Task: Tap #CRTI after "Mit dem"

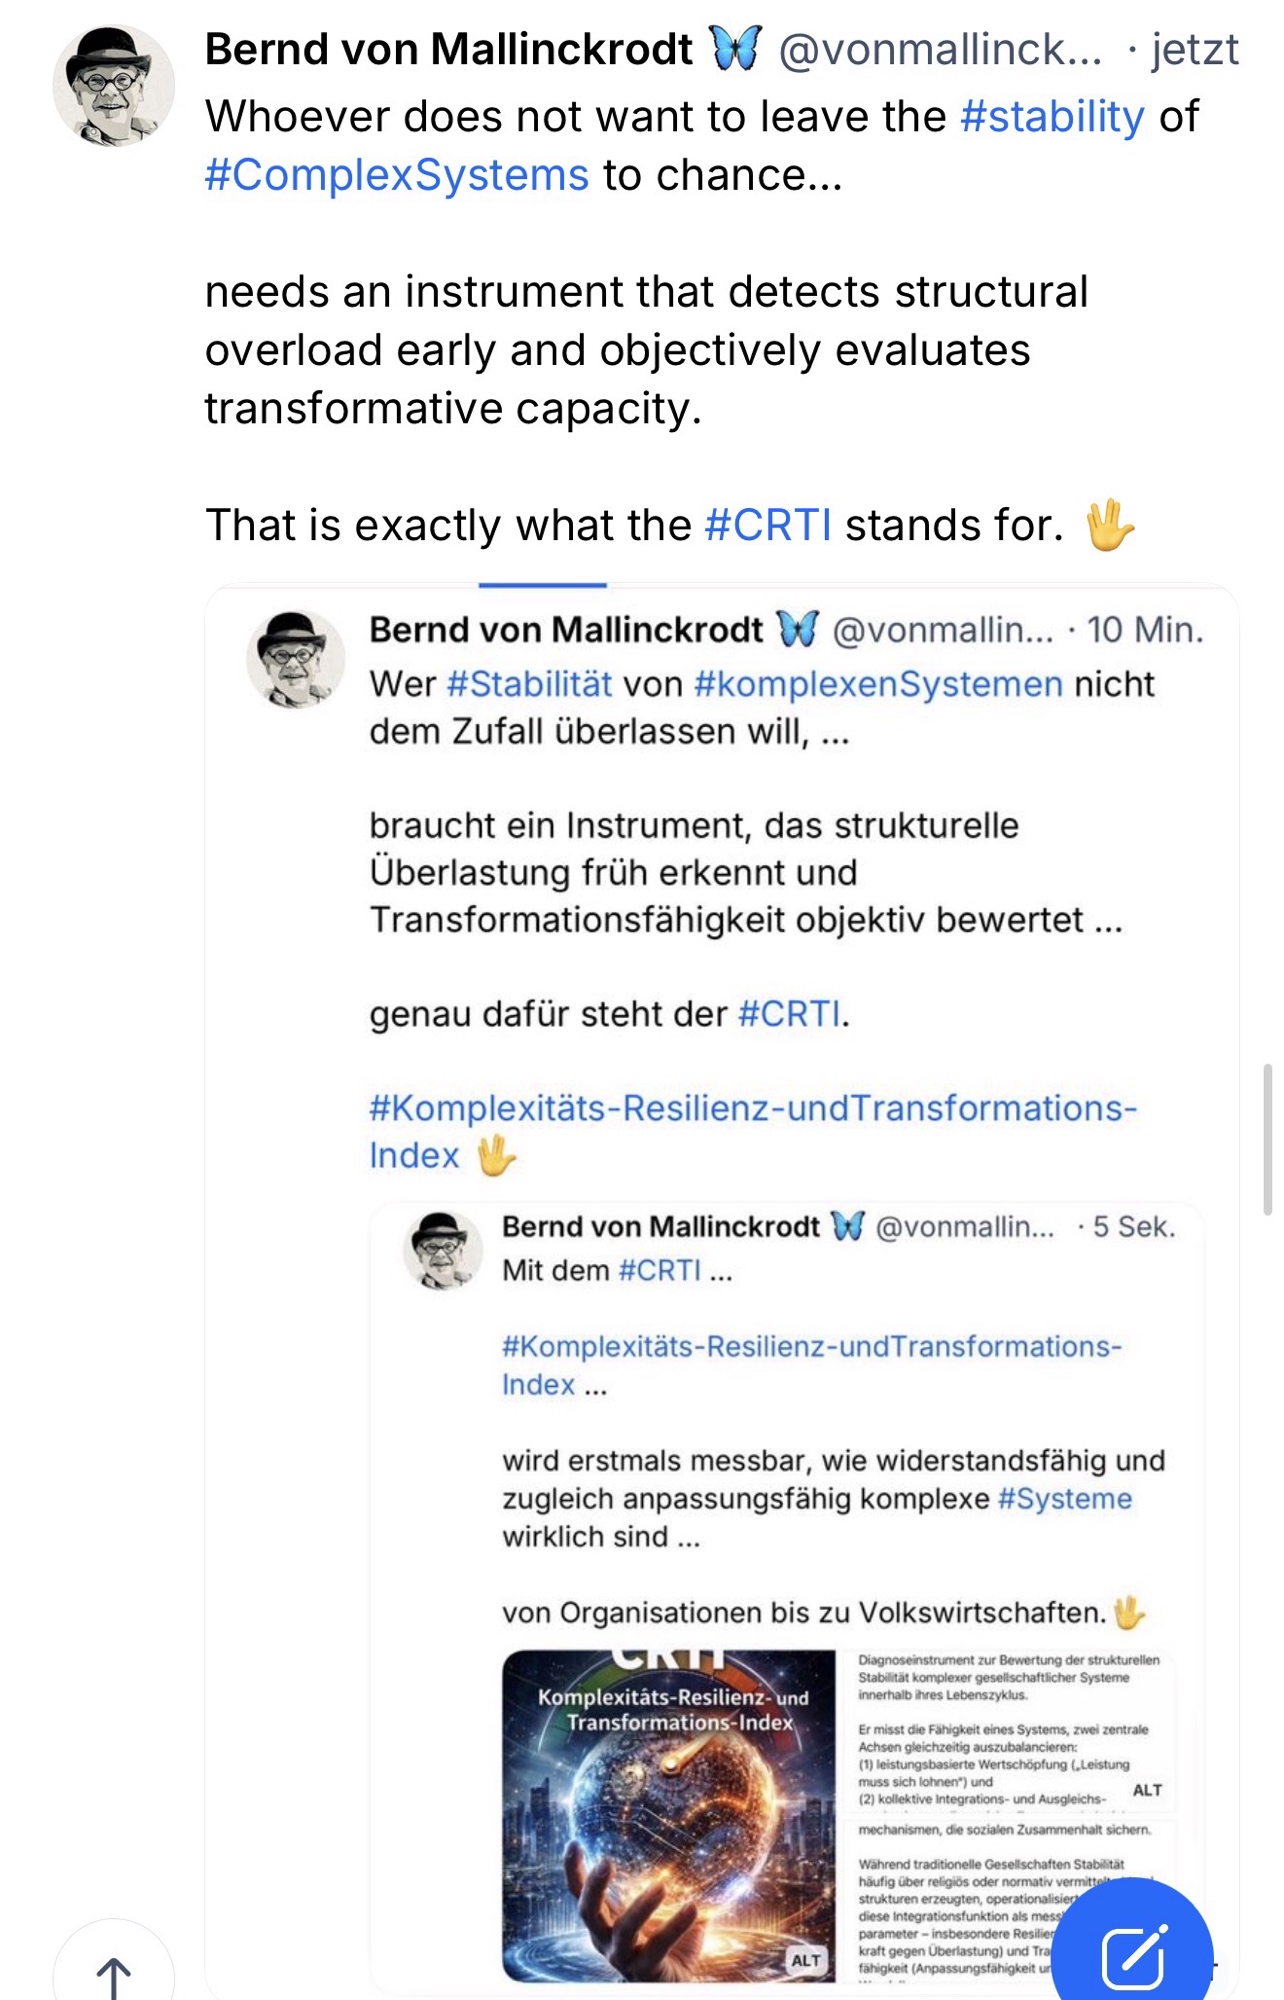Action: pyautogui.click(x=660, y=1270)
